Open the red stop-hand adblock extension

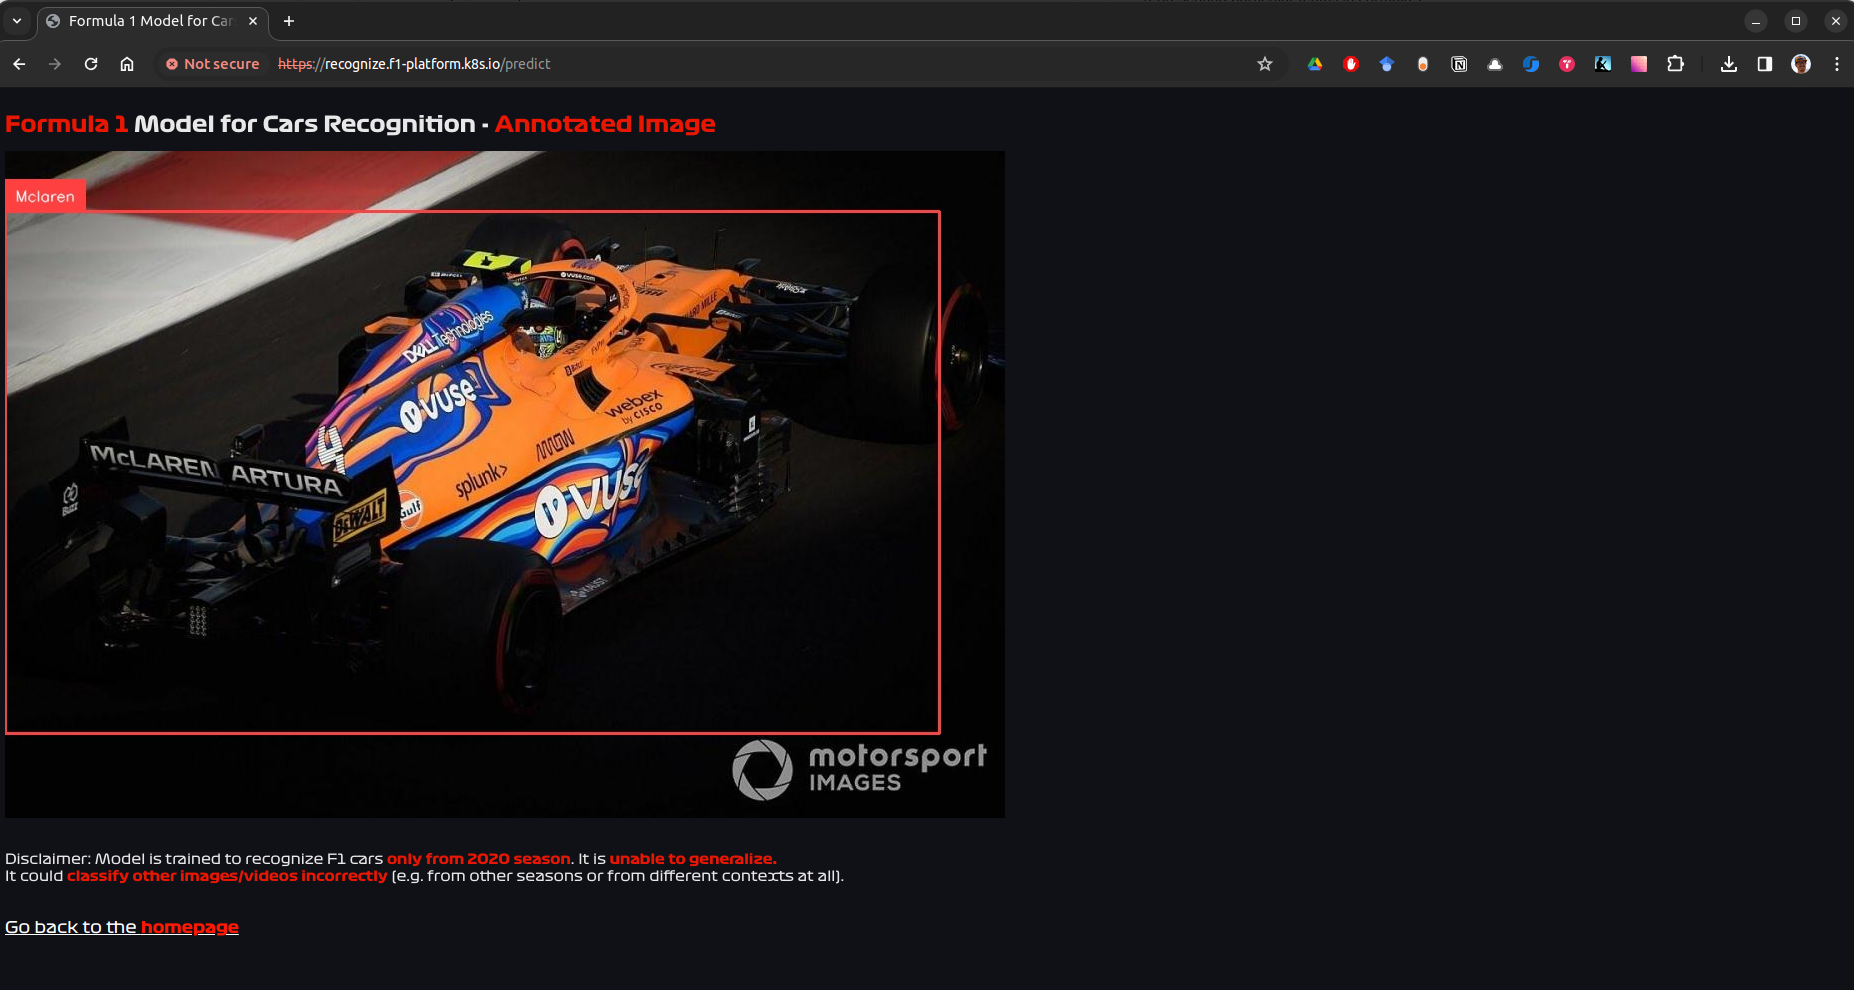[1351, 64]
